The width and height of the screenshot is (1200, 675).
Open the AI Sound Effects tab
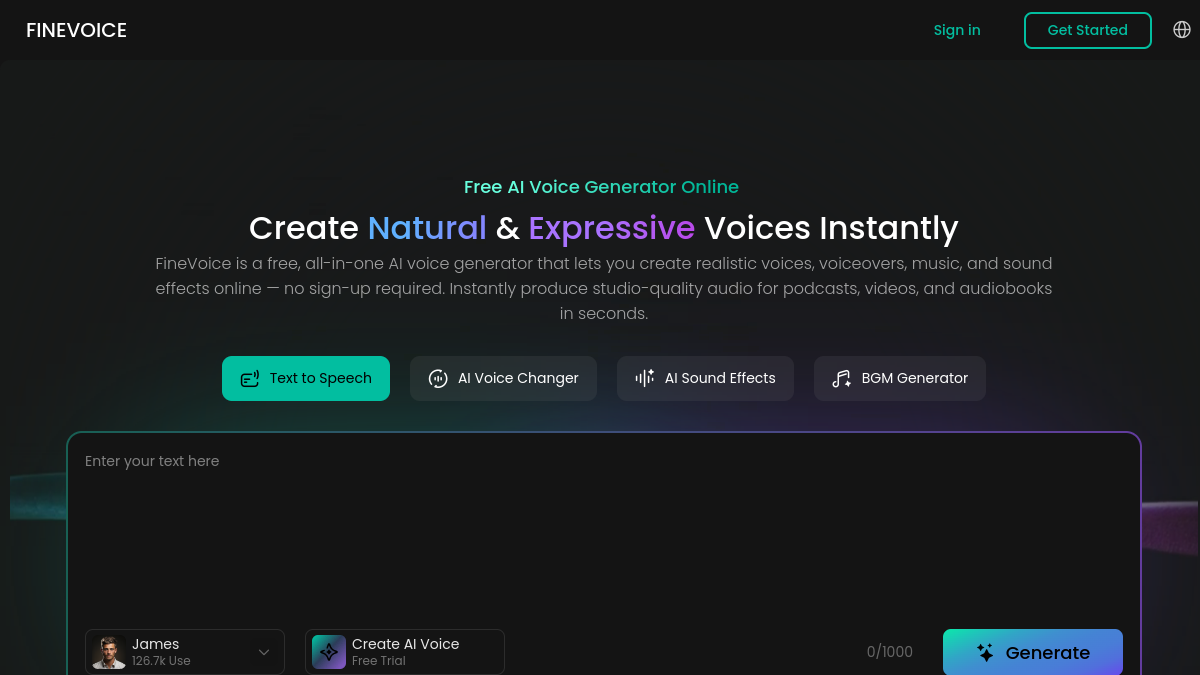pyautogui.click(x=706, y=378)
